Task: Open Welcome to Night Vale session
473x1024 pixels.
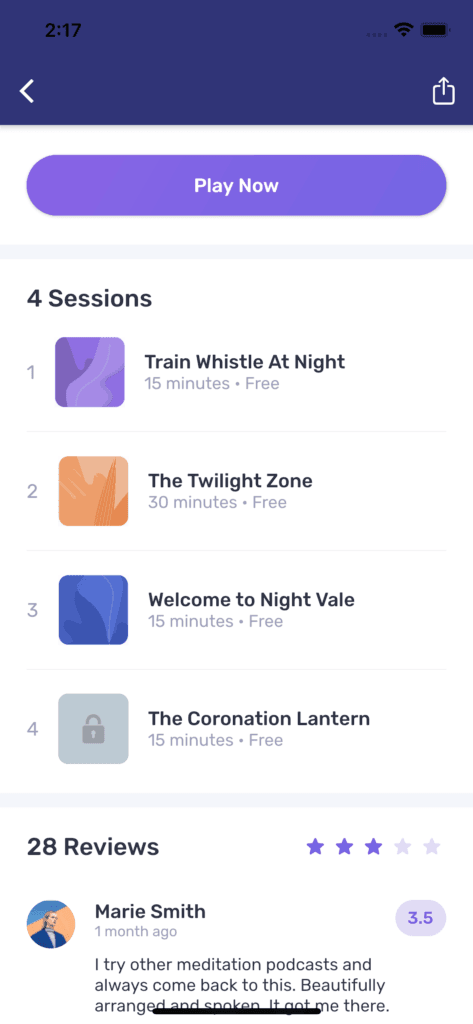Action: 236,610
